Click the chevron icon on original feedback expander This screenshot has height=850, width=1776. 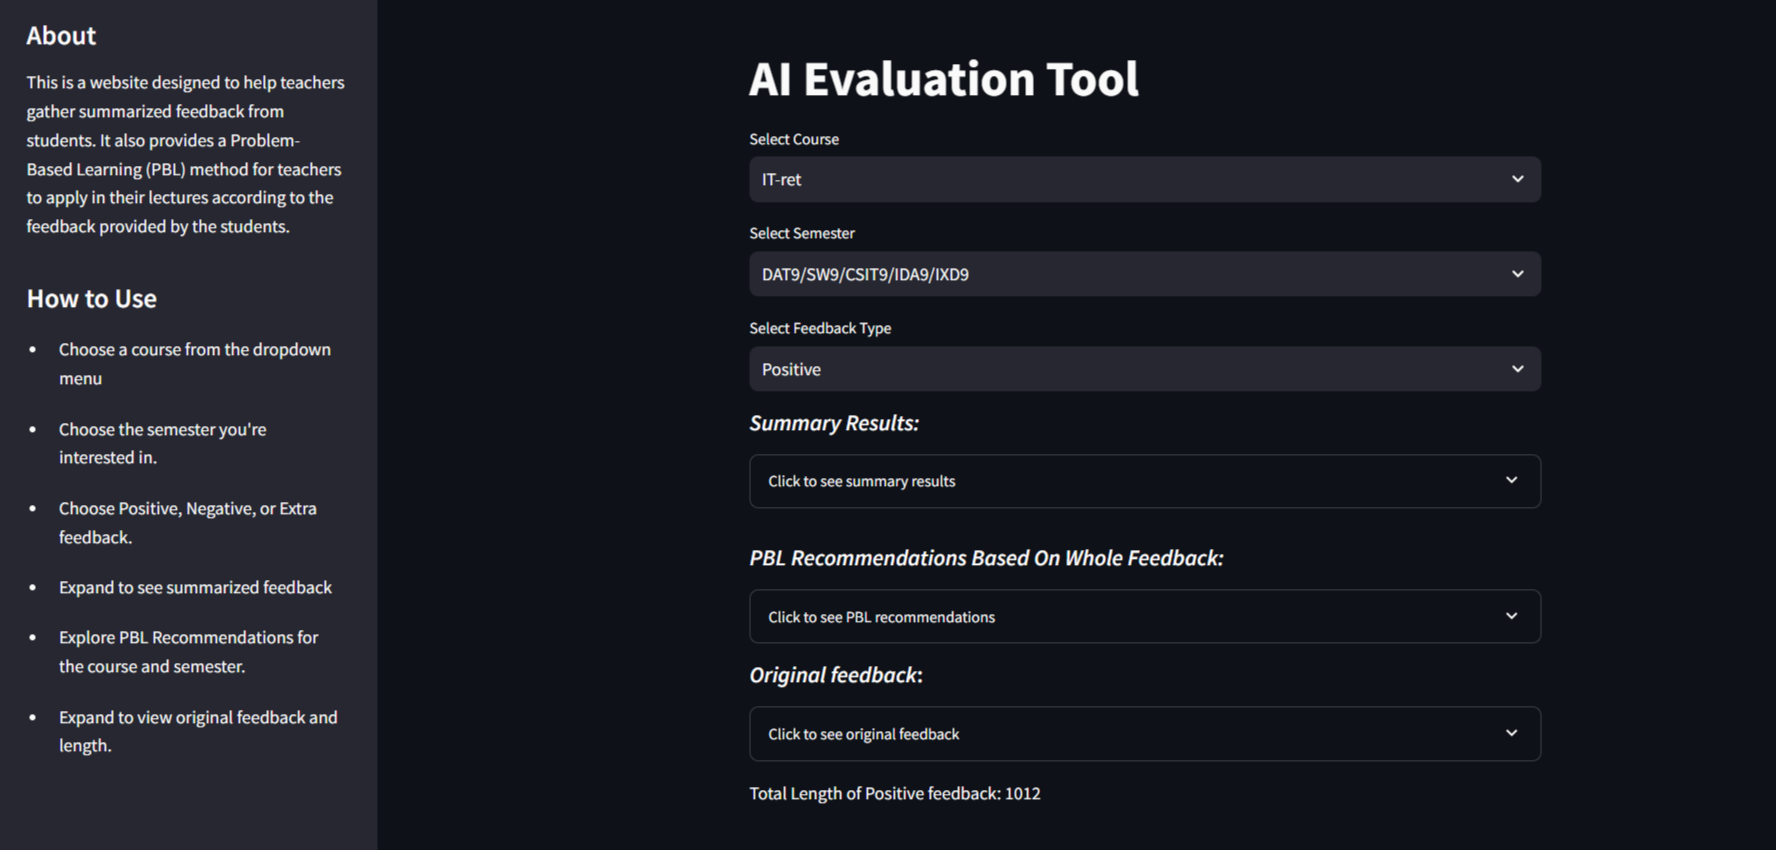1511,733
